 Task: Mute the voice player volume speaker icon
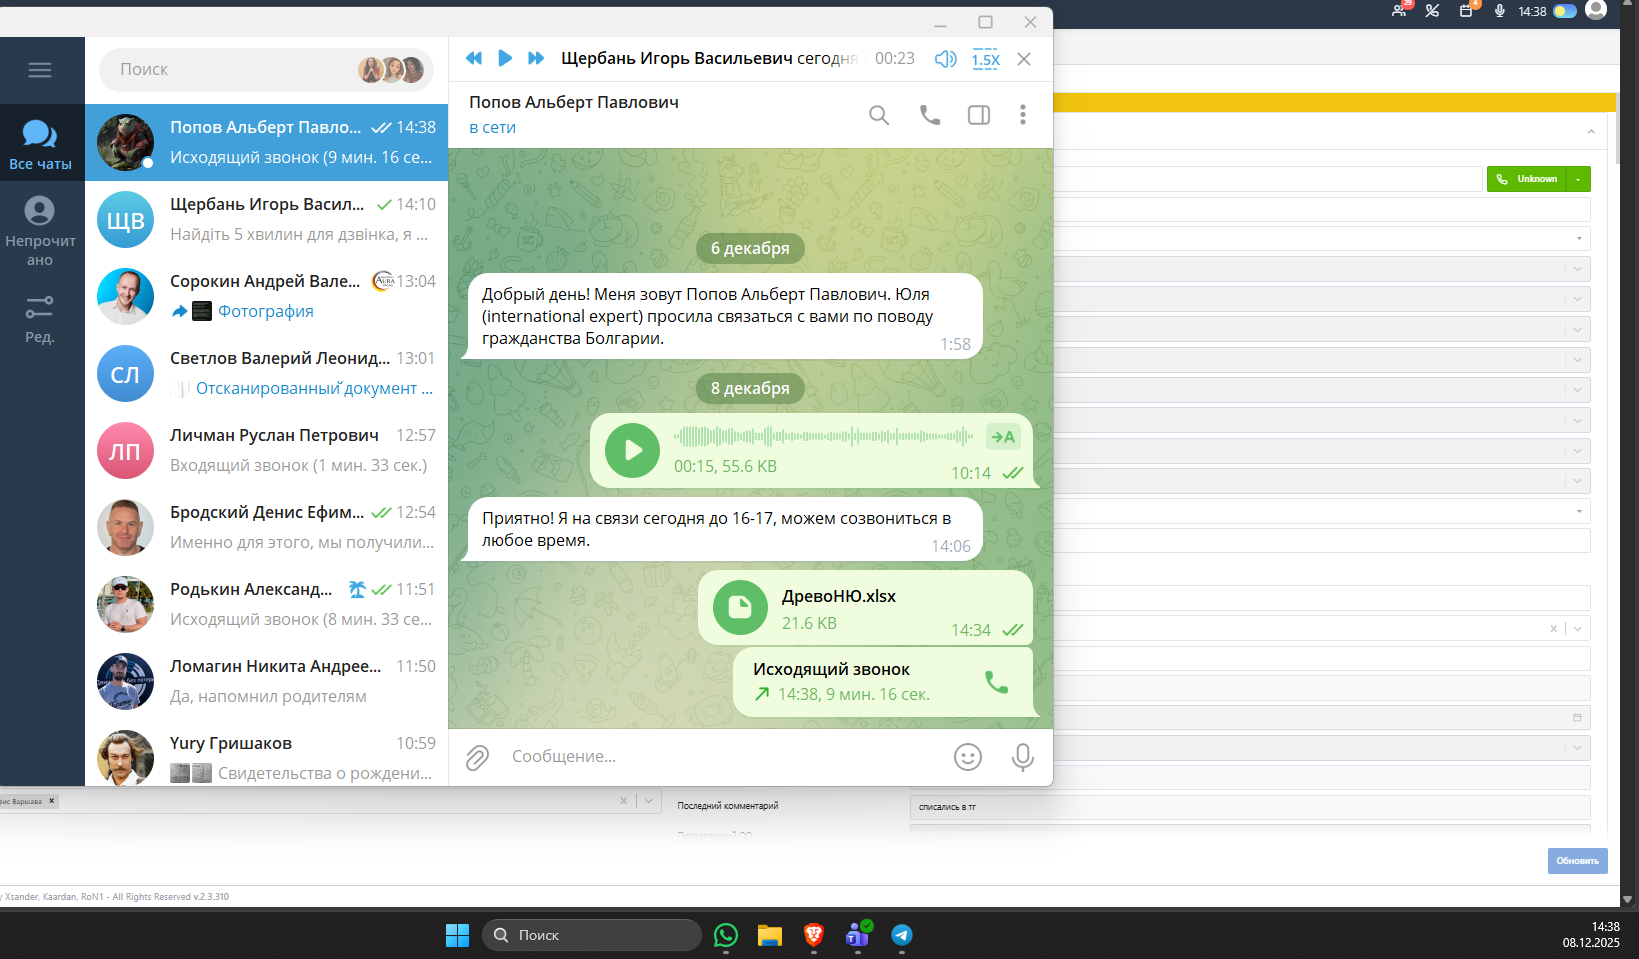tap(945, 59)
